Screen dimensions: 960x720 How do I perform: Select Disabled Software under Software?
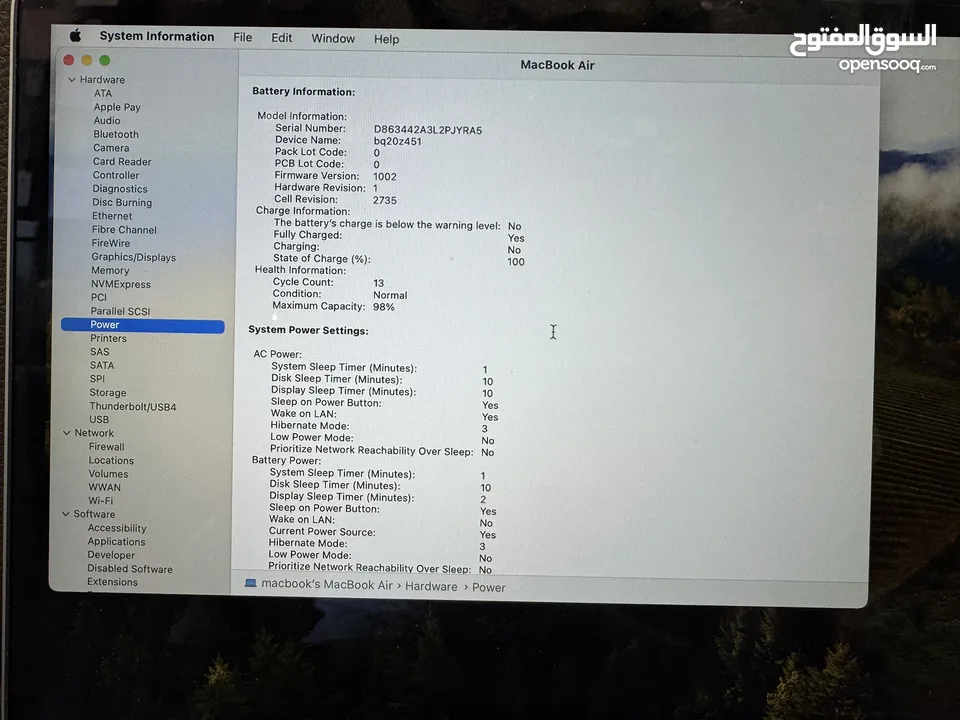coord(130,569)
